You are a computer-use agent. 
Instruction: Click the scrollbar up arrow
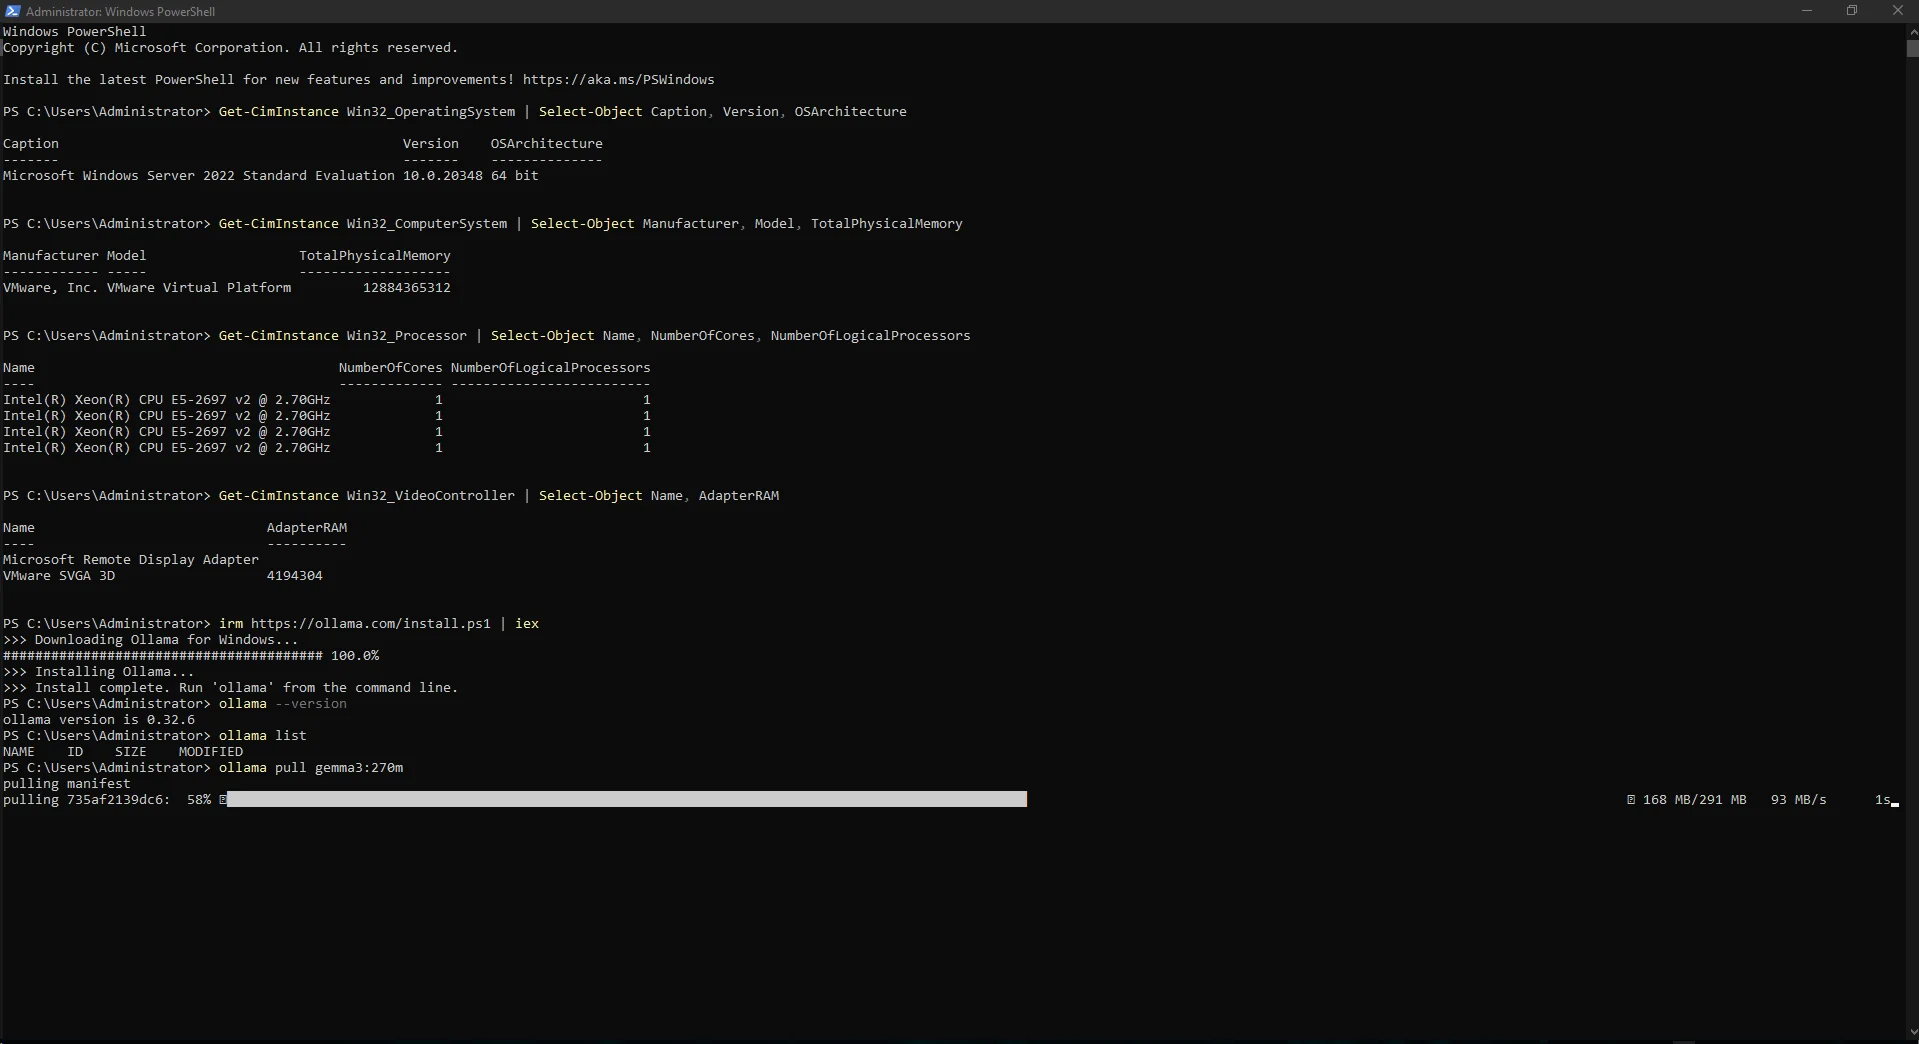(x=1912, y=31)
